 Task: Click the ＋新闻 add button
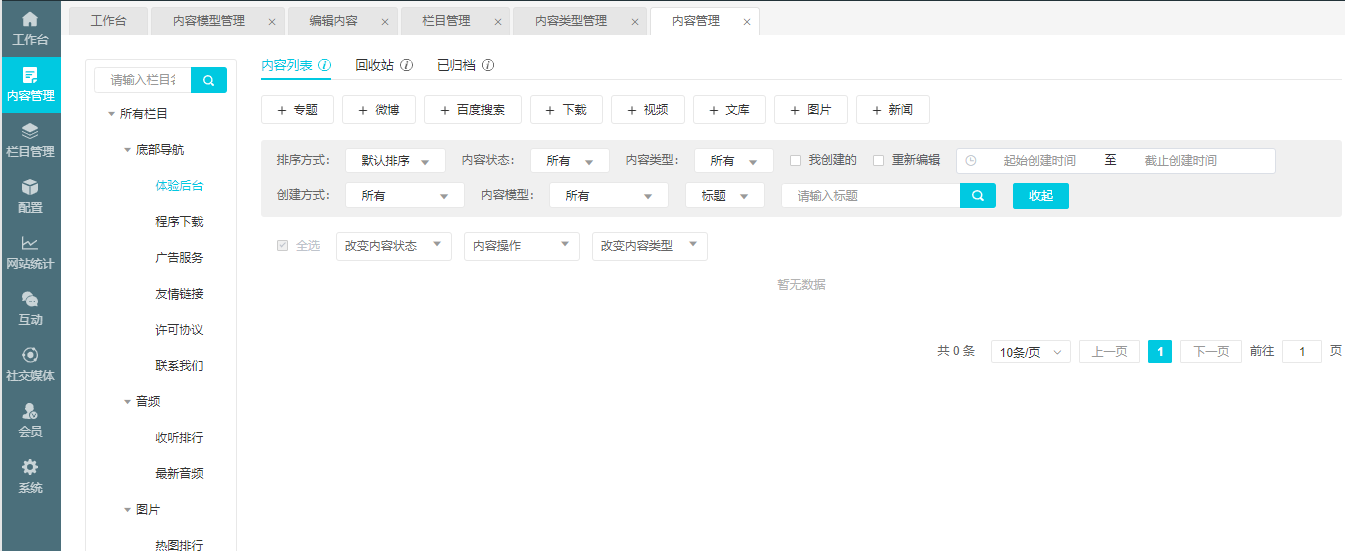pos(893,110)
